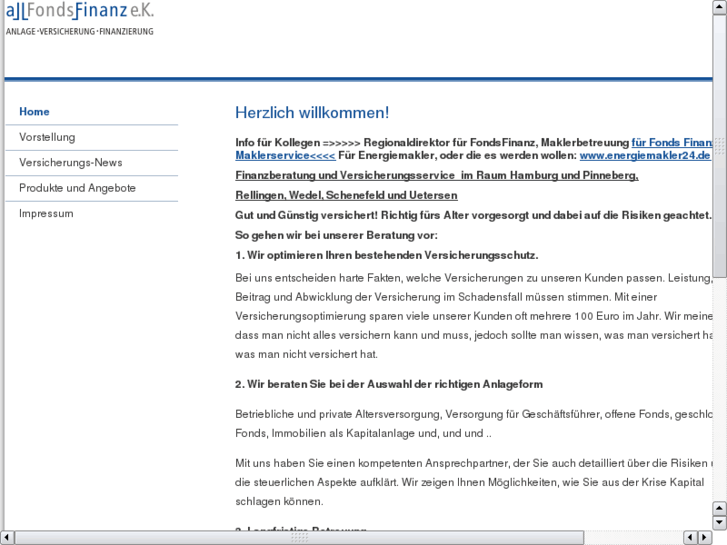
Task: Visit www.energiemakler24.de link
Action: [645, 155]
